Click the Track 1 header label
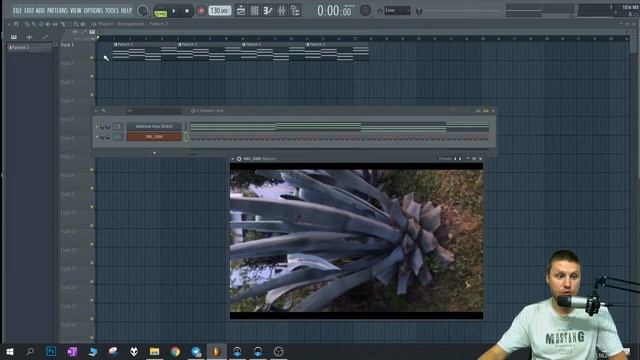Screen dimensions: 640x360 point(67,45)
